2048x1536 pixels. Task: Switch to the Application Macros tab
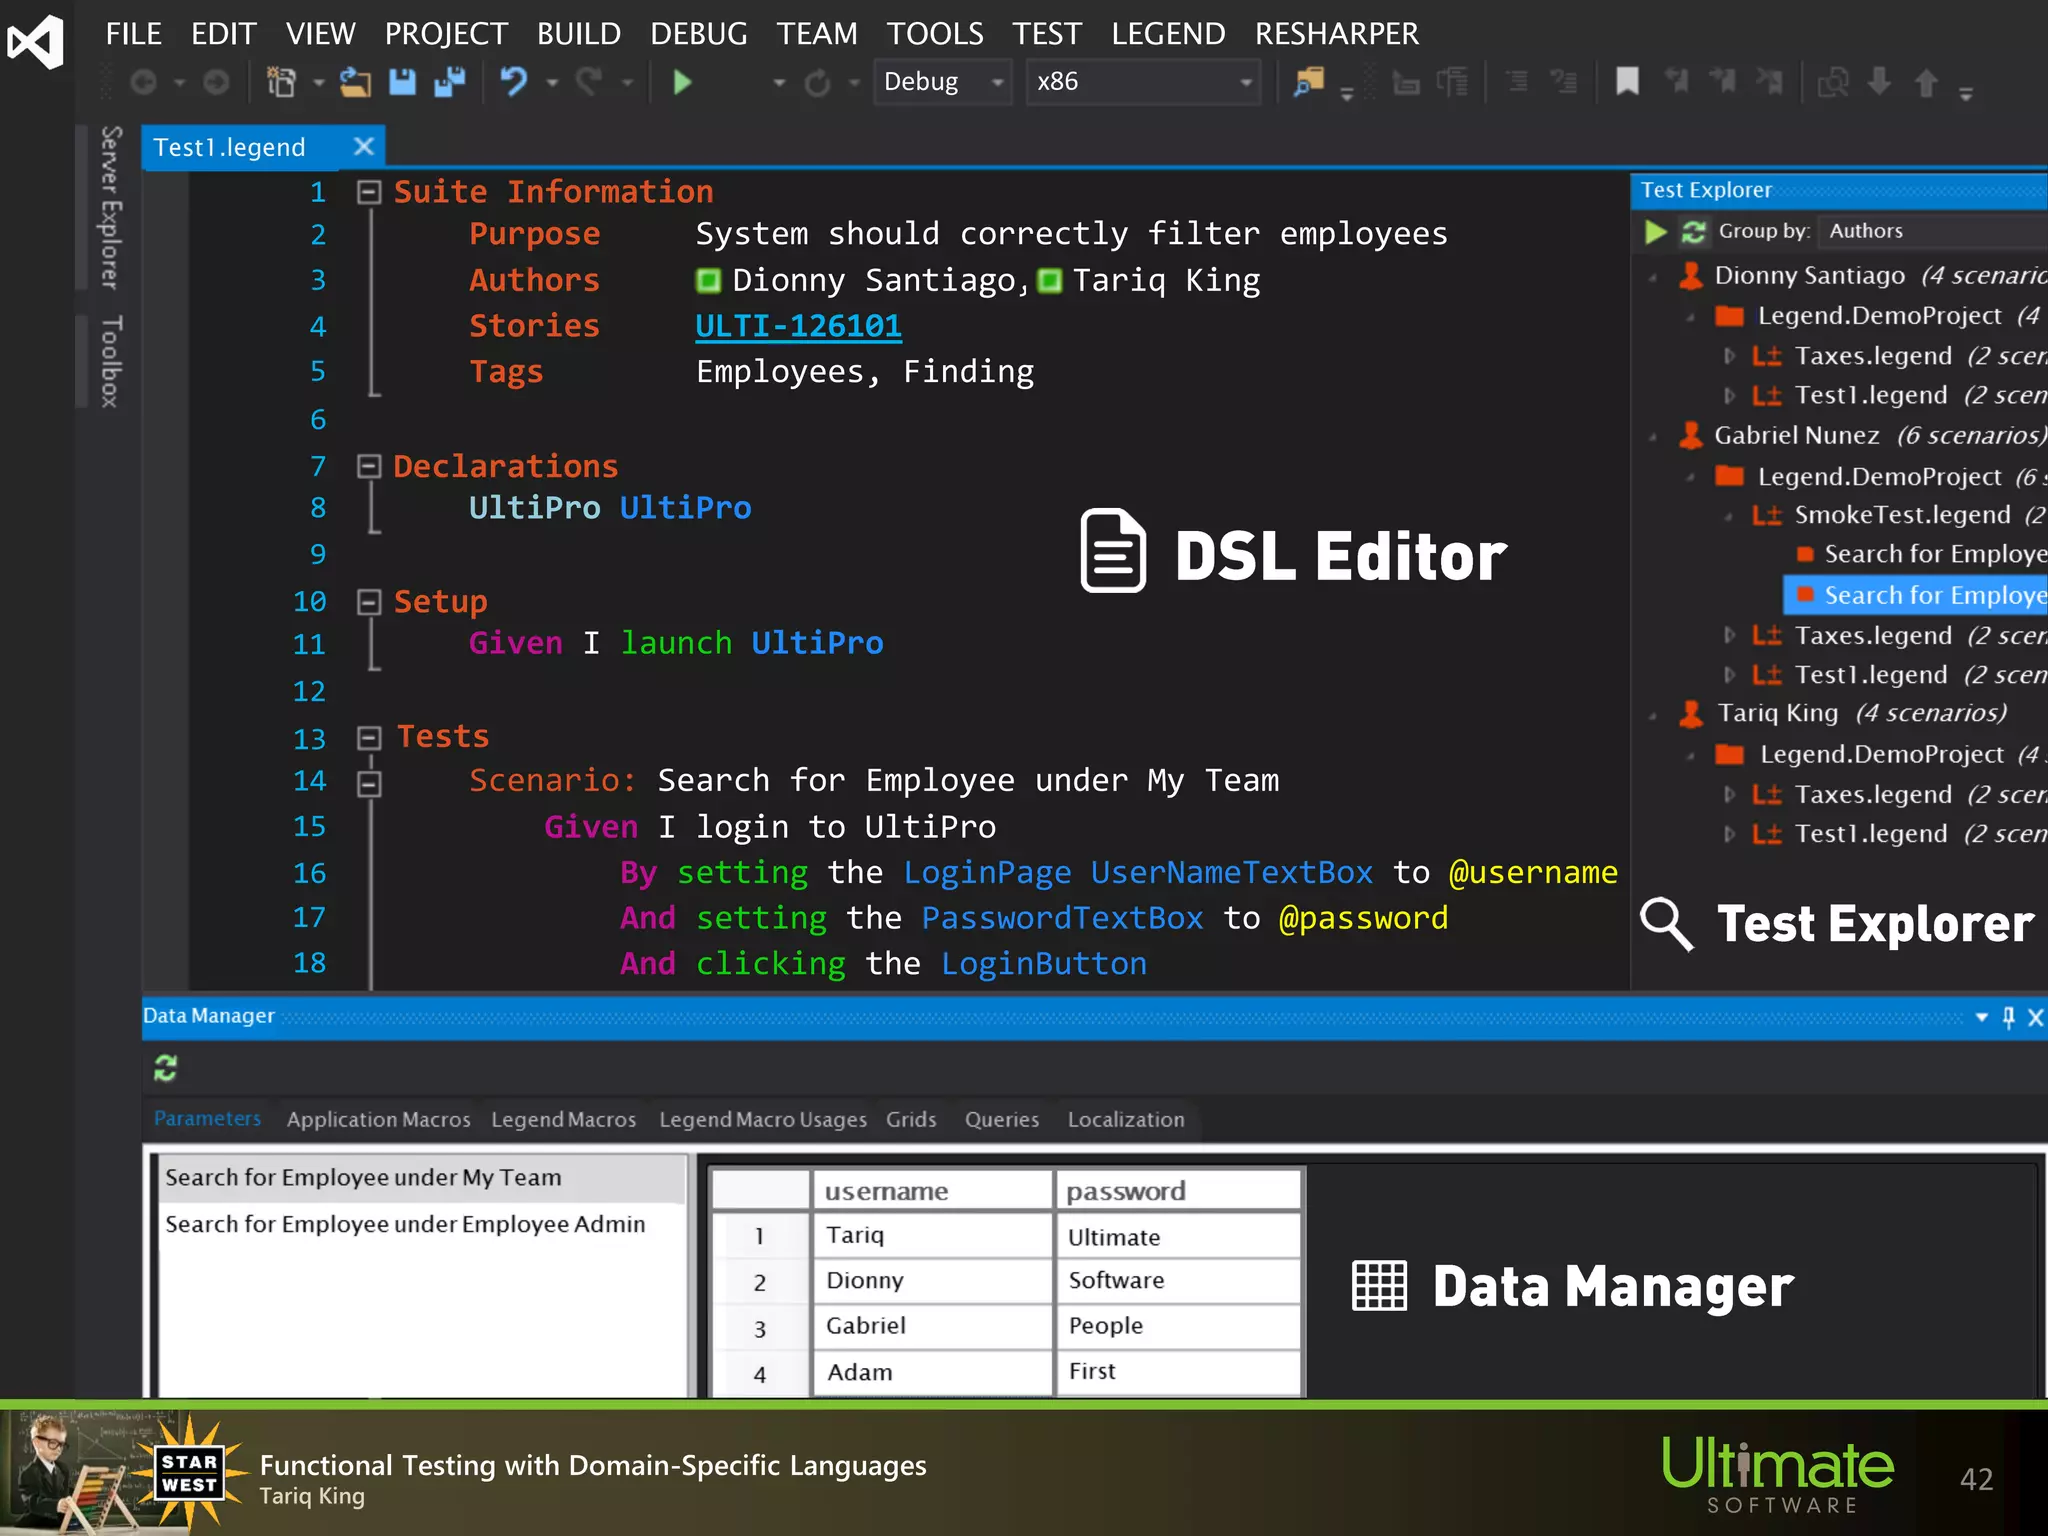pyautogui.click(x=378, y=1120)
